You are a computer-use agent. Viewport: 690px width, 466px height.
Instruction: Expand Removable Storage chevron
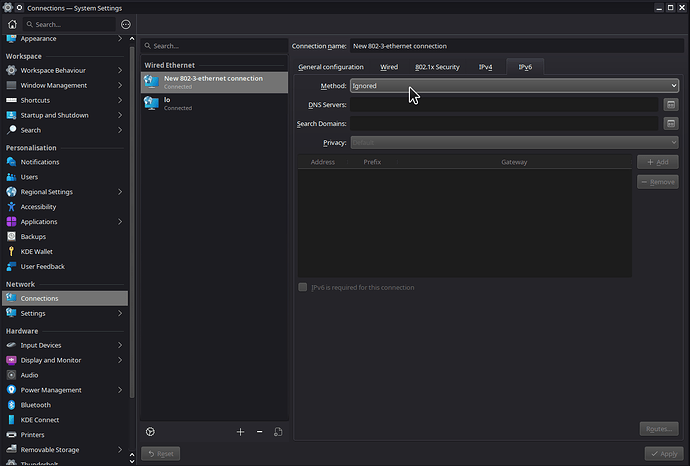pyautogui.click(x=120, y=450)
